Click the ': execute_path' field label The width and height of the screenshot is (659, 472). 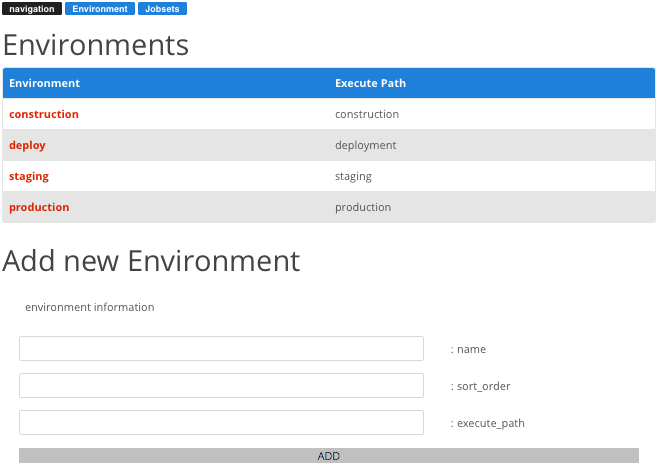488,423
